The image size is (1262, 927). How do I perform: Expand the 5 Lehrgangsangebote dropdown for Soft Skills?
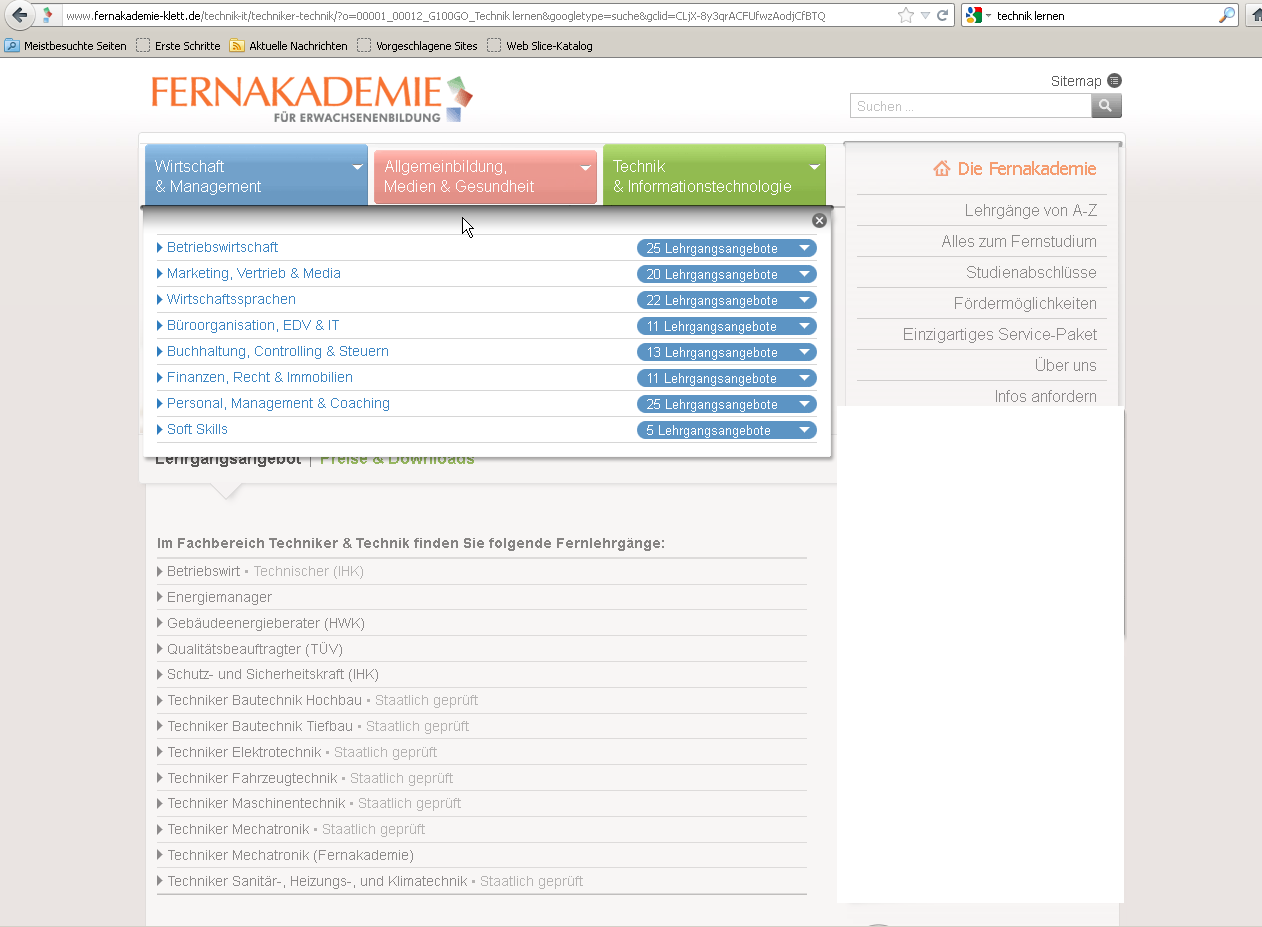click(726, 430)
